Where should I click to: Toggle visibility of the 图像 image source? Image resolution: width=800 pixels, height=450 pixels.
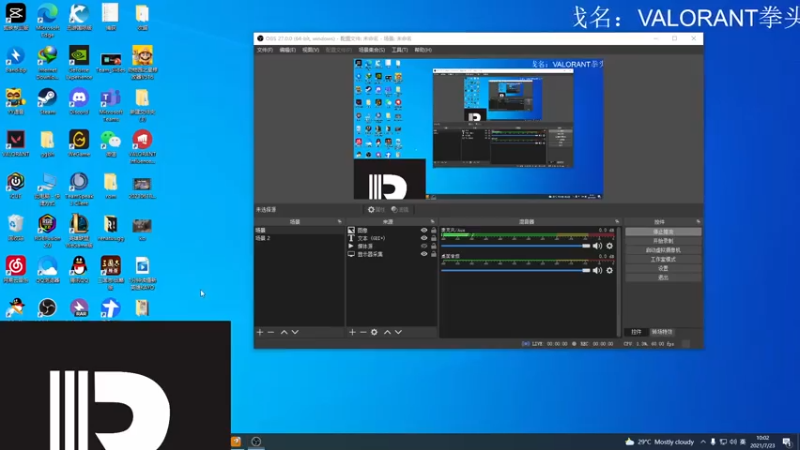point(424,230)
